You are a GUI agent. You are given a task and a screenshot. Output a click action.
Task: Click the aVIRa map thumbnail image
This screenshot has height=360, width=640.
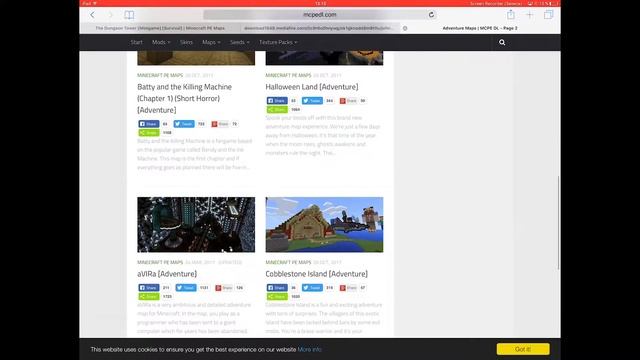click(x=196, y=224)
